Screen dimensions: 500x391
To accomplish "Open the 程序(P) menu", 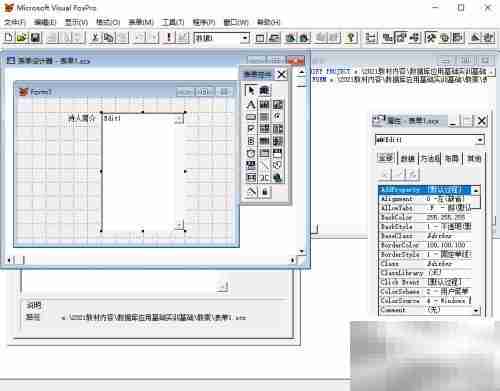I will (x=204, y=22).
